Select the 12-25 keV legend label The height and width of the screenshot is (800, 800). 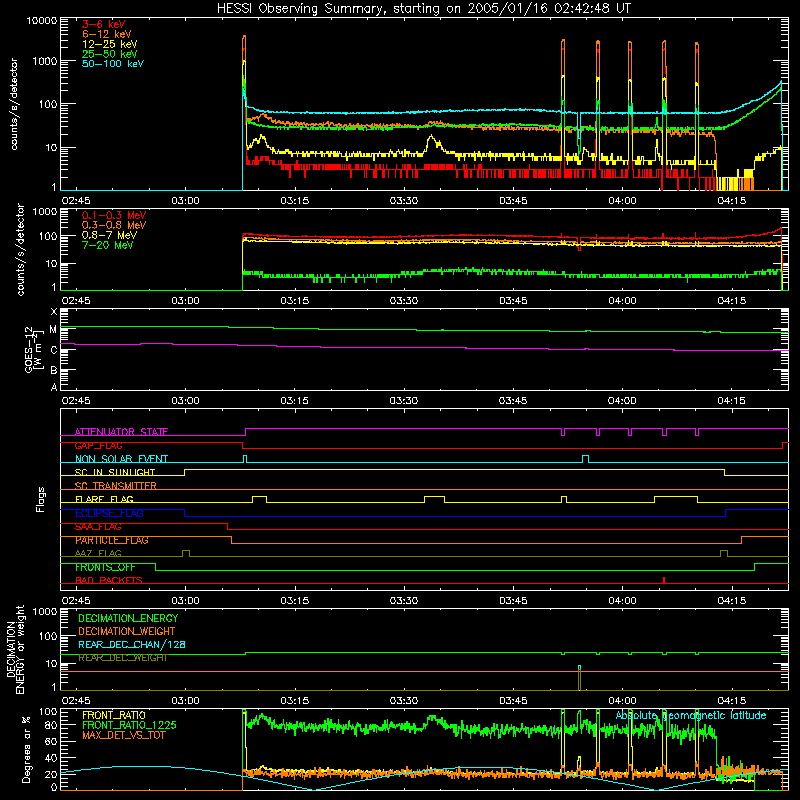point(110,44)
